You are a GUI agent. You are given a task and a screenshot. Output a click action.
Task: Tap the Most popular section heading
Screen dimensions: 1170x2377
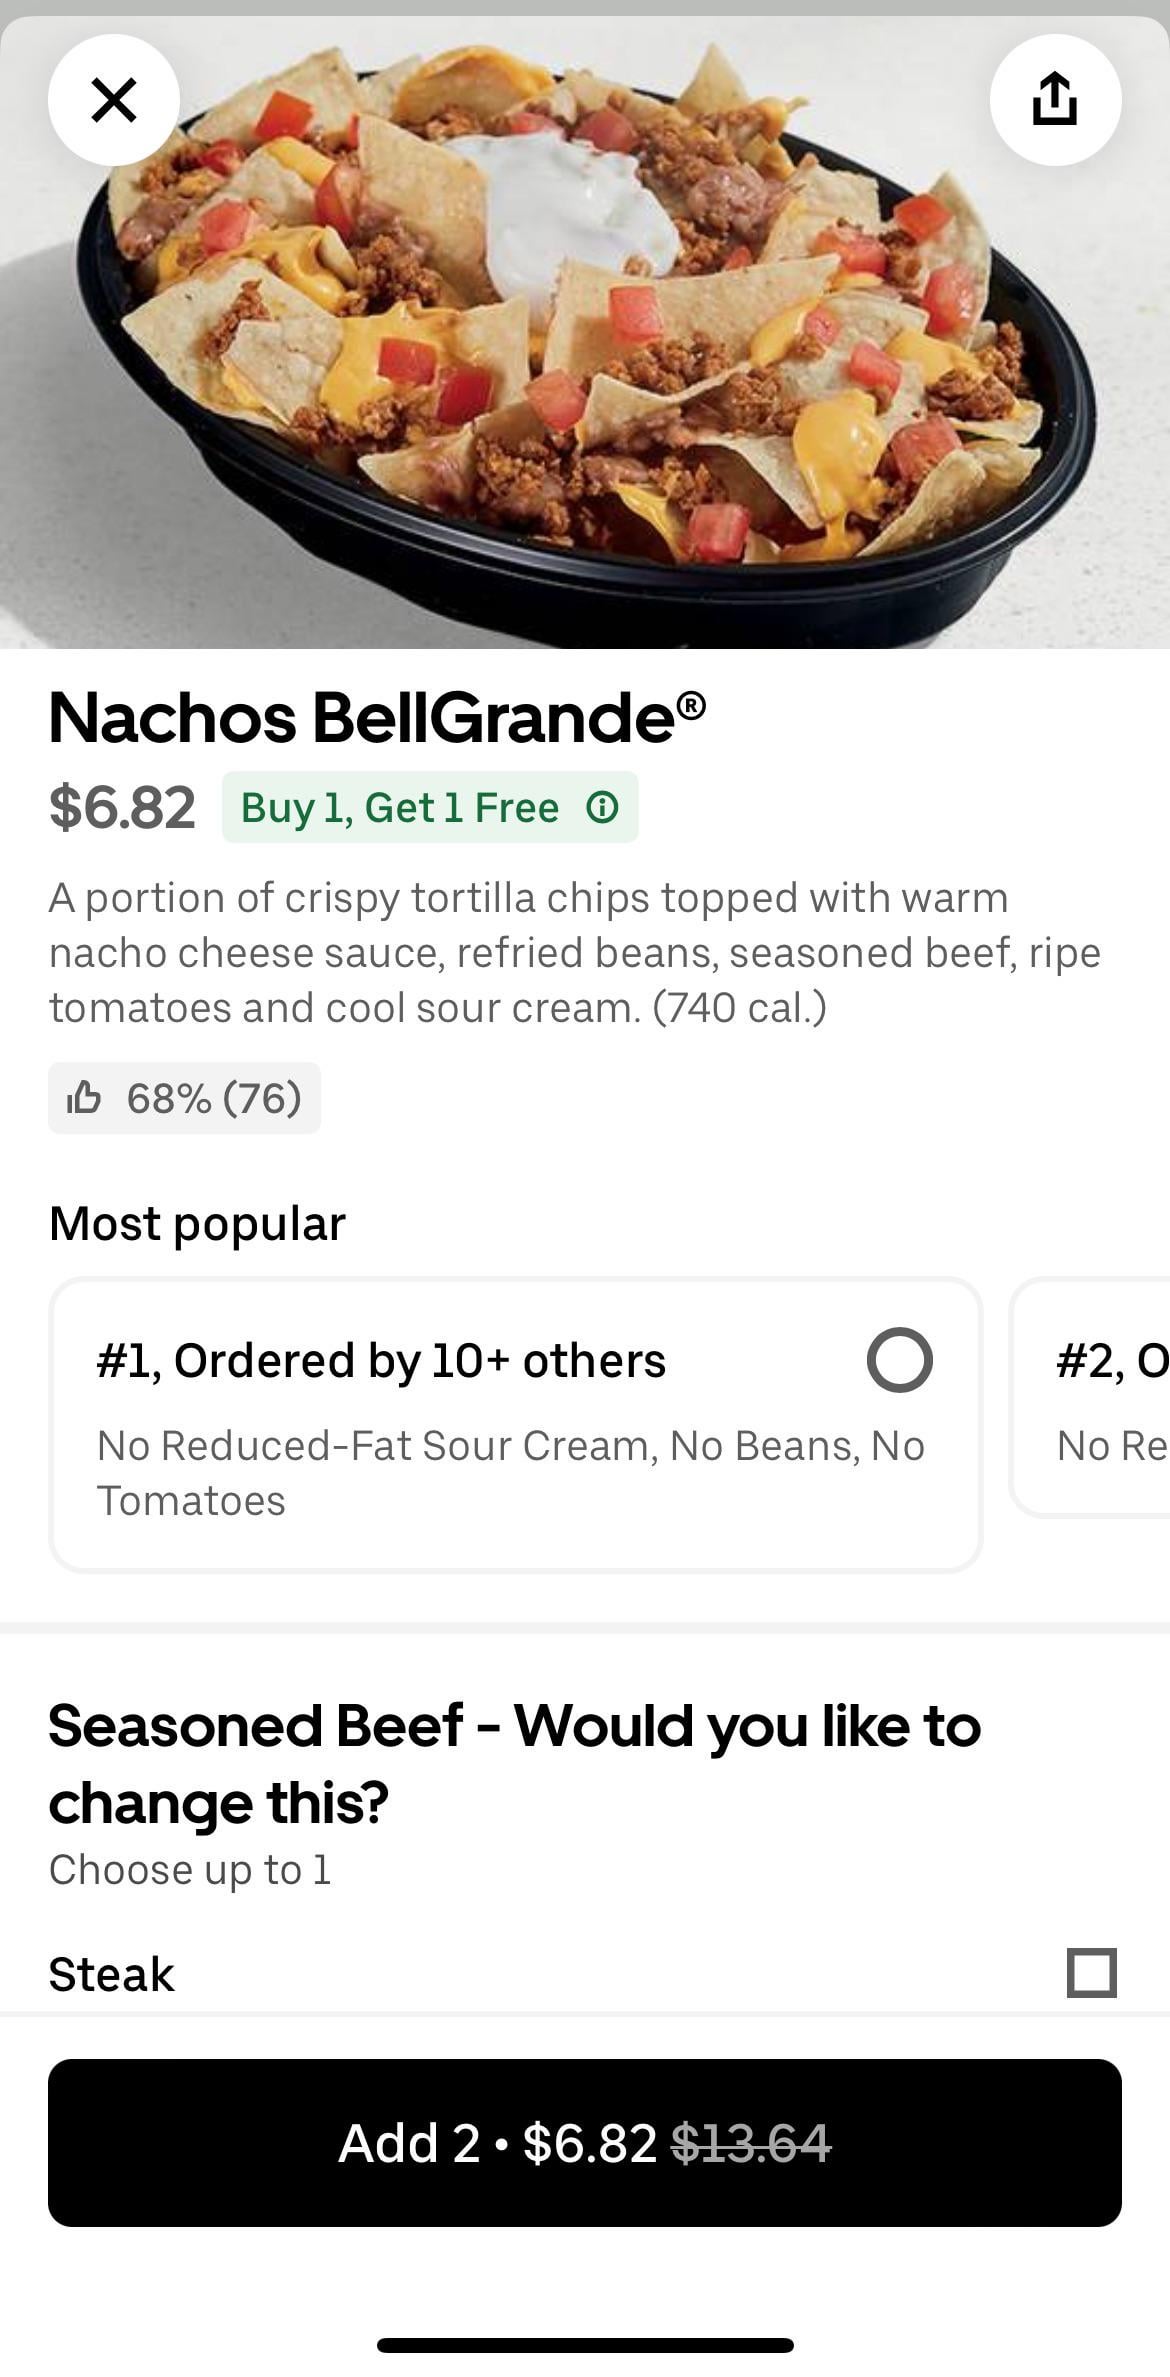[x=197, y=1223]
